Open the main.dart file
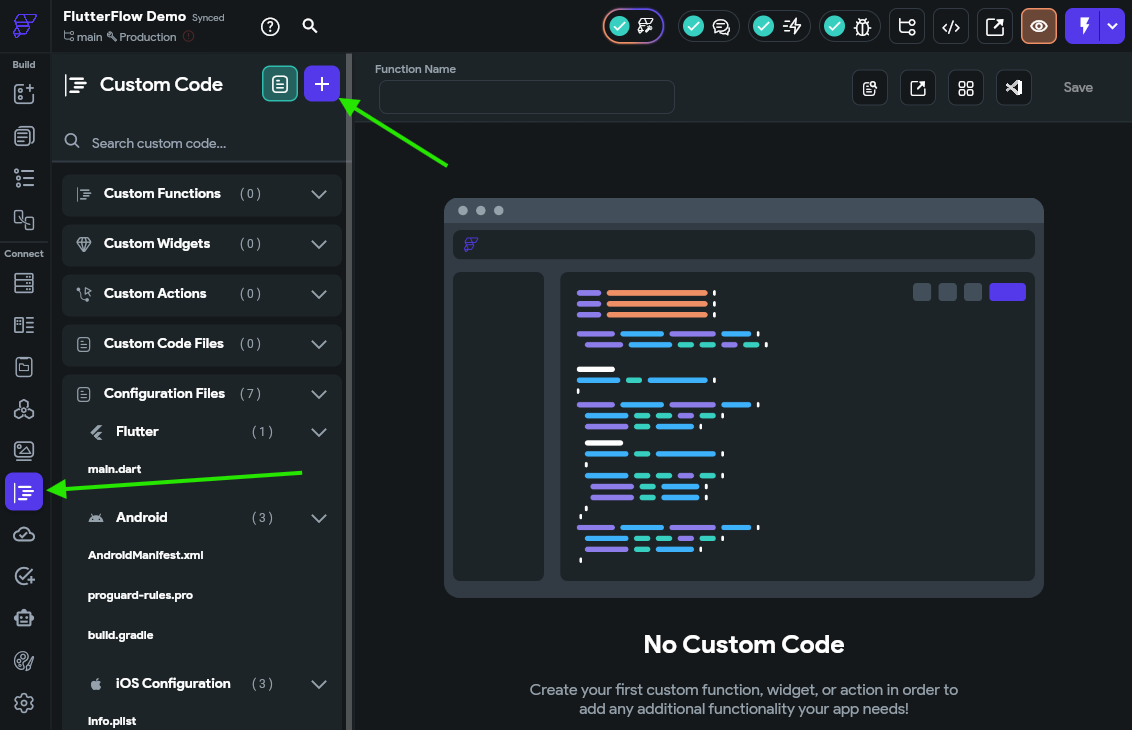The width and height of the screenshot is (1132, 730). coord(114,469)
